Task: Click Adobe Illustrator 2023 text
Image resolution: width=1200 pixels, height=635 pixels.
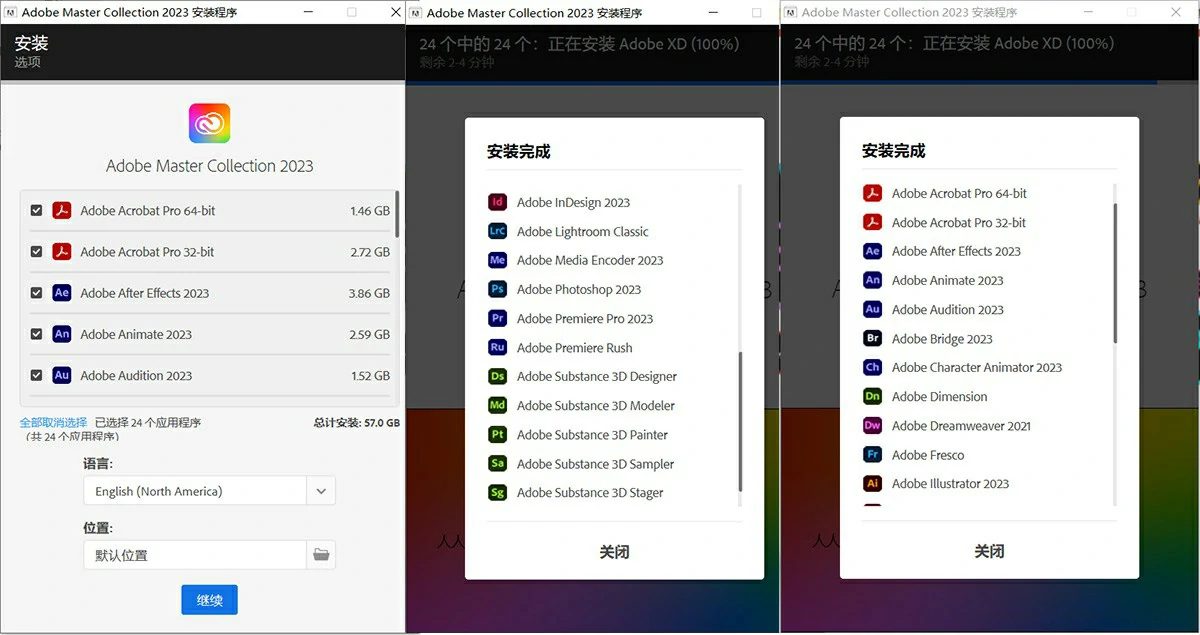Action: 951,483
